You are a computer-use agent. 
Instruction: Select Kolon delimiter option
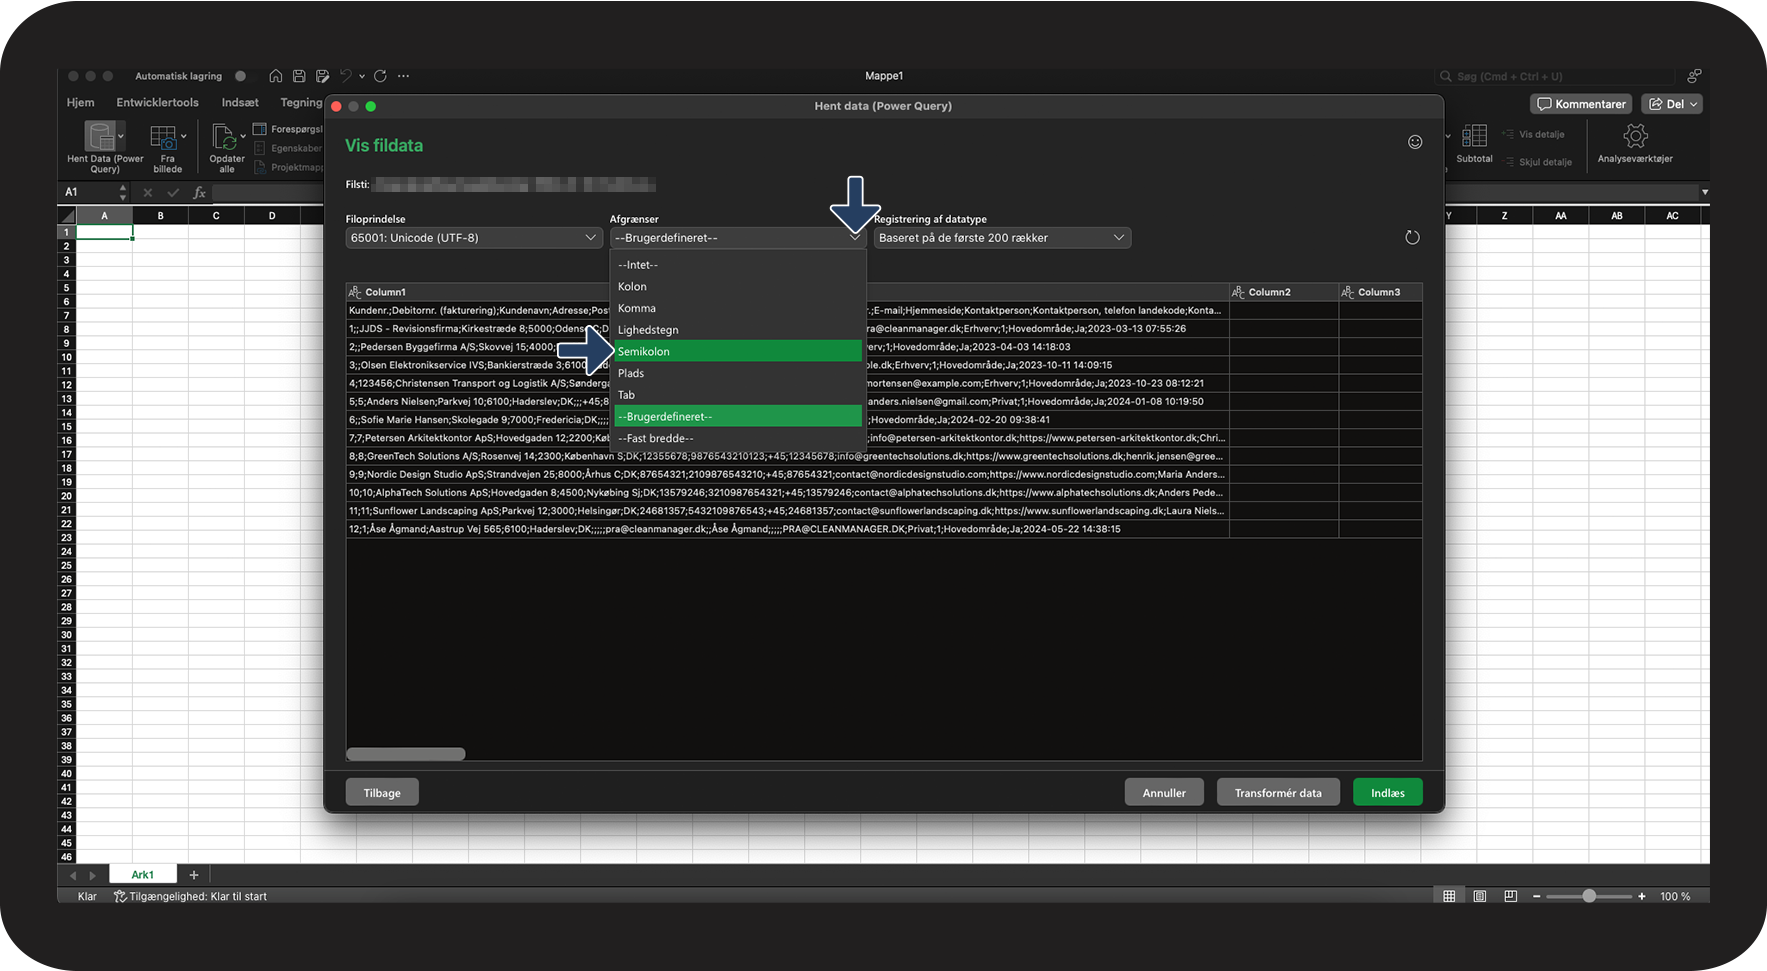point(738,287)
